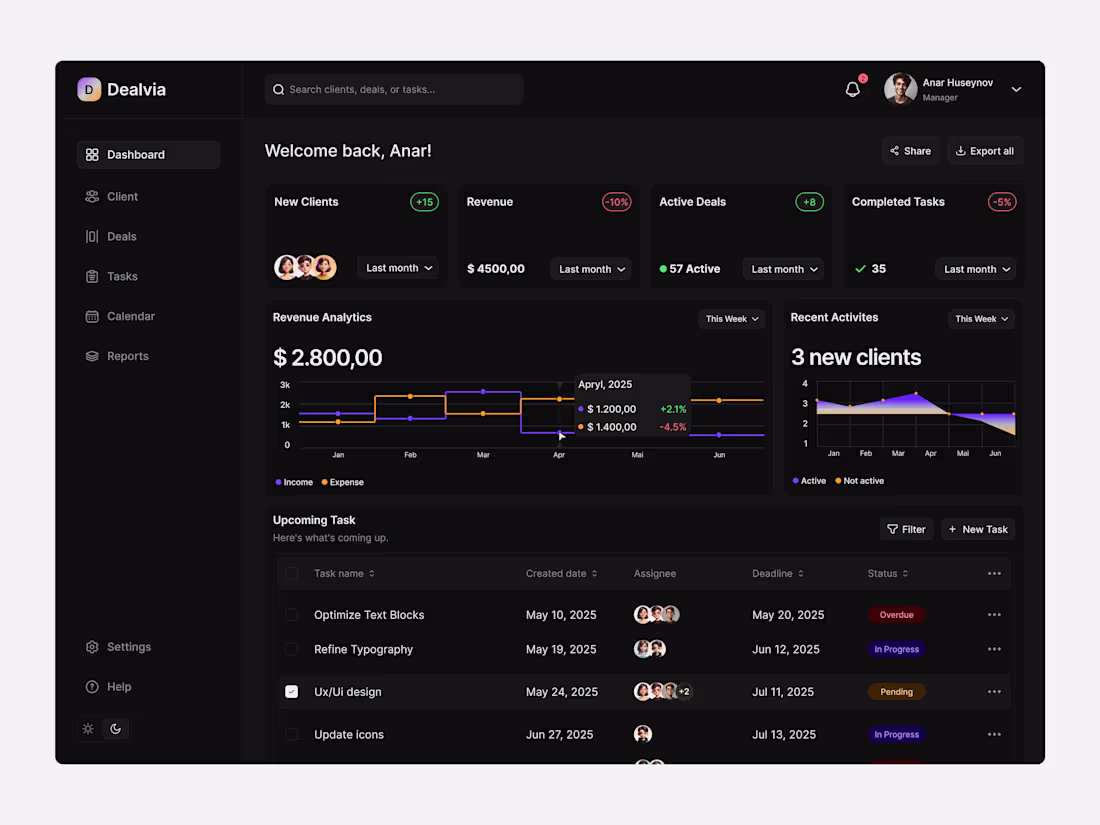Open the Tasks section via its sidebar icon
1100x825 pixels.
[x=92, y=276]
